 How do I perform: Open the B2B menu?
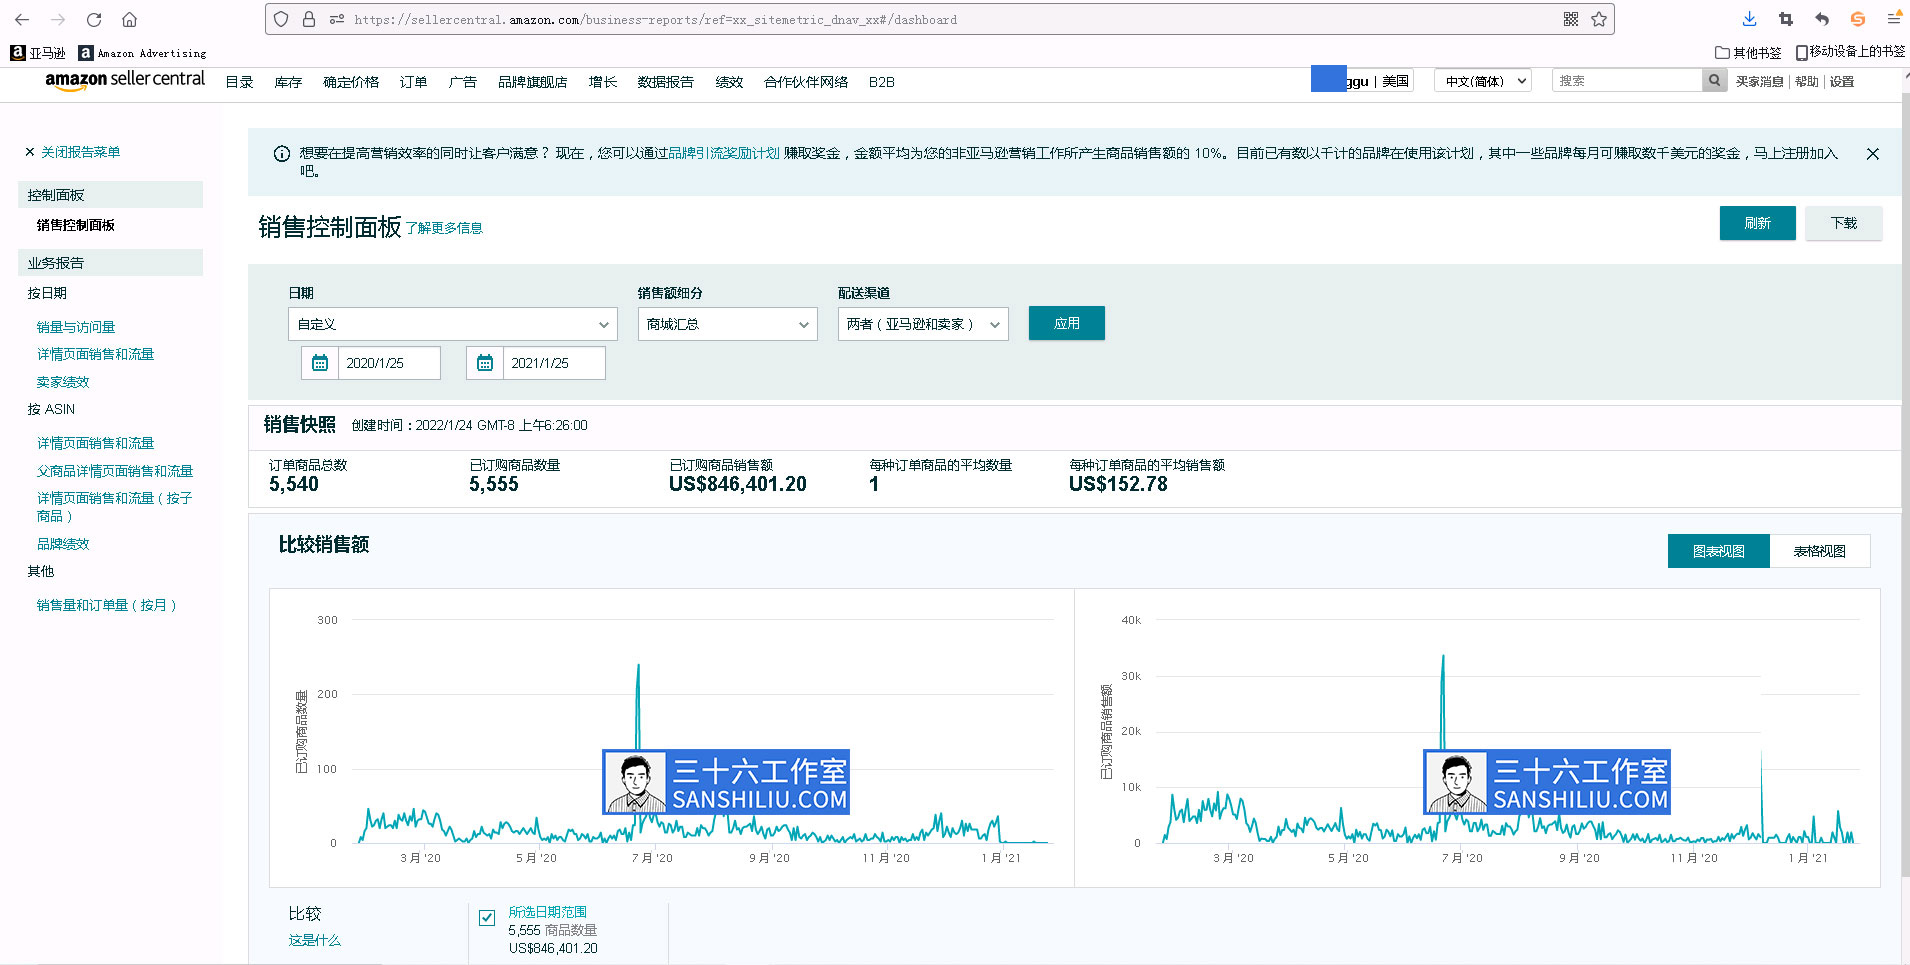click(882, 82)
